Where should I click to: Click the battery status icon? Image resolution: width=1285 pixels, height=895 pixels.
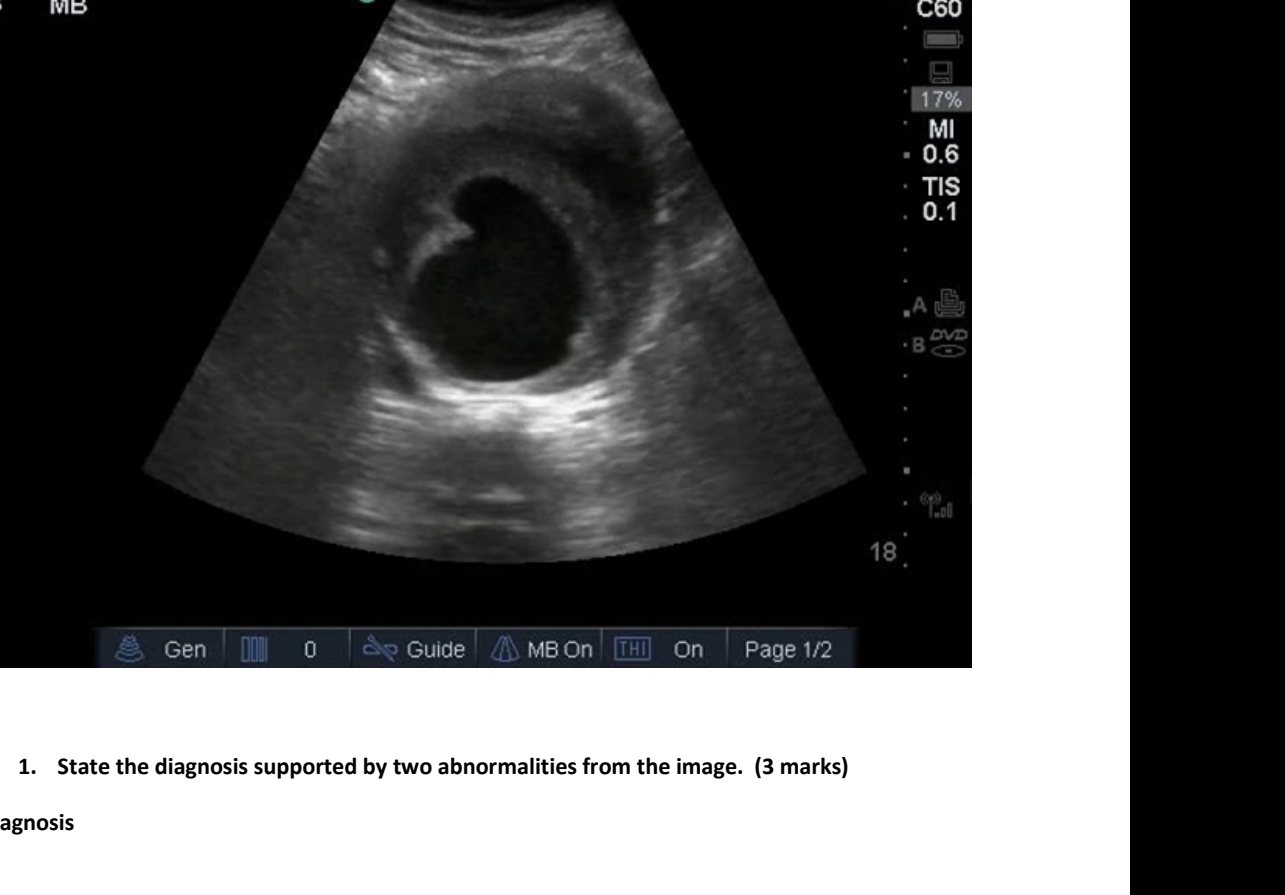click(x=945, y=41)
